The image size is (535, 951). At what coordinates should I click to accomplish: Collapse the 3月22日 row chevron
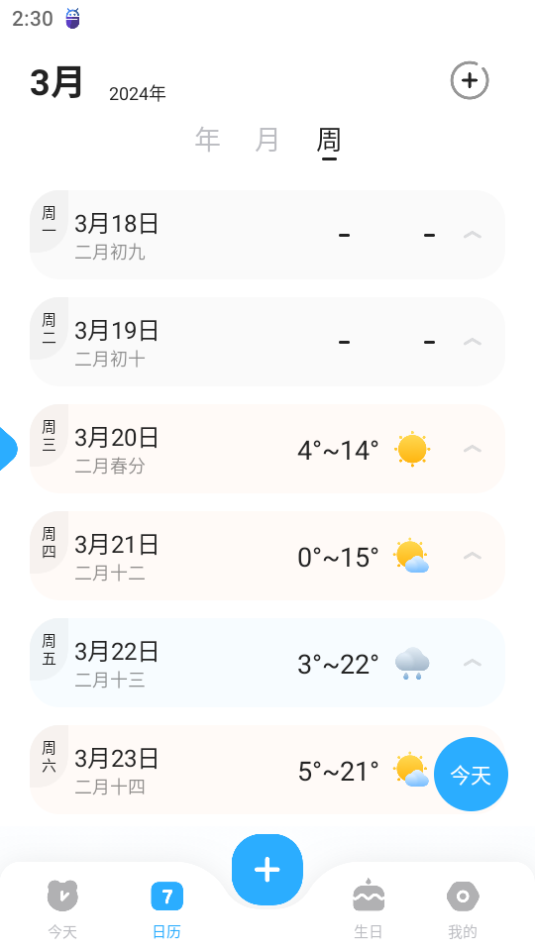(x=473, y=663)
